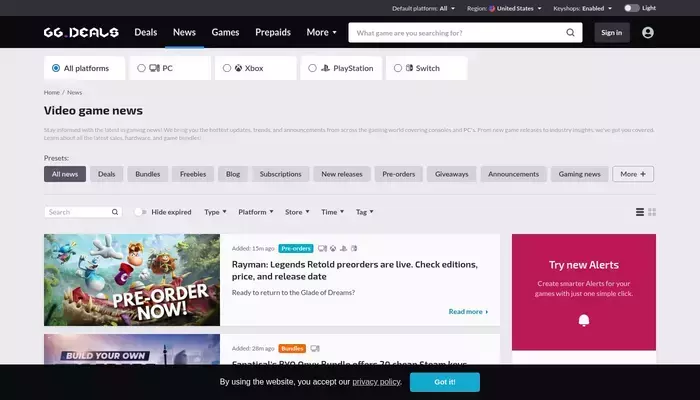Click the search magnifier icon in header
The width and height of the screenshot is (700, 400).
[571, 33]
